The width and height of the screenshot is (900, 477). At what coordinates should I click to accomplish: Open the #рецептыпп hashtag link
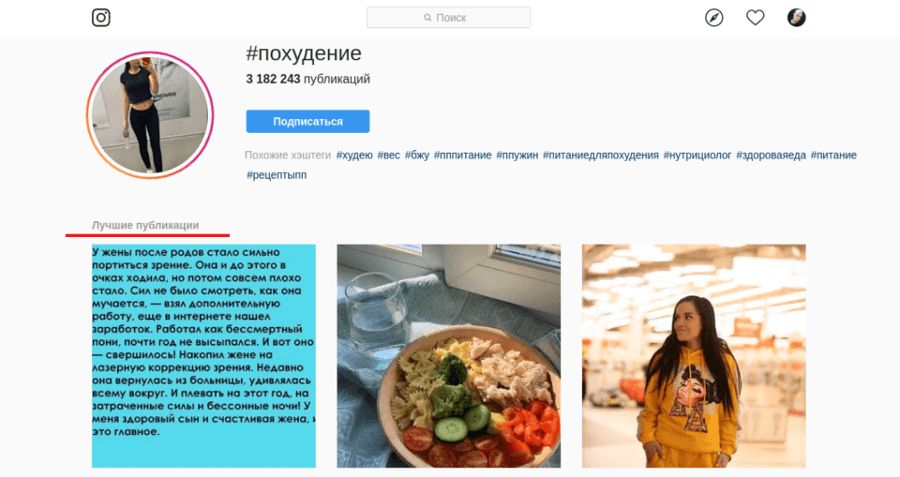click(x=277, y=174)
